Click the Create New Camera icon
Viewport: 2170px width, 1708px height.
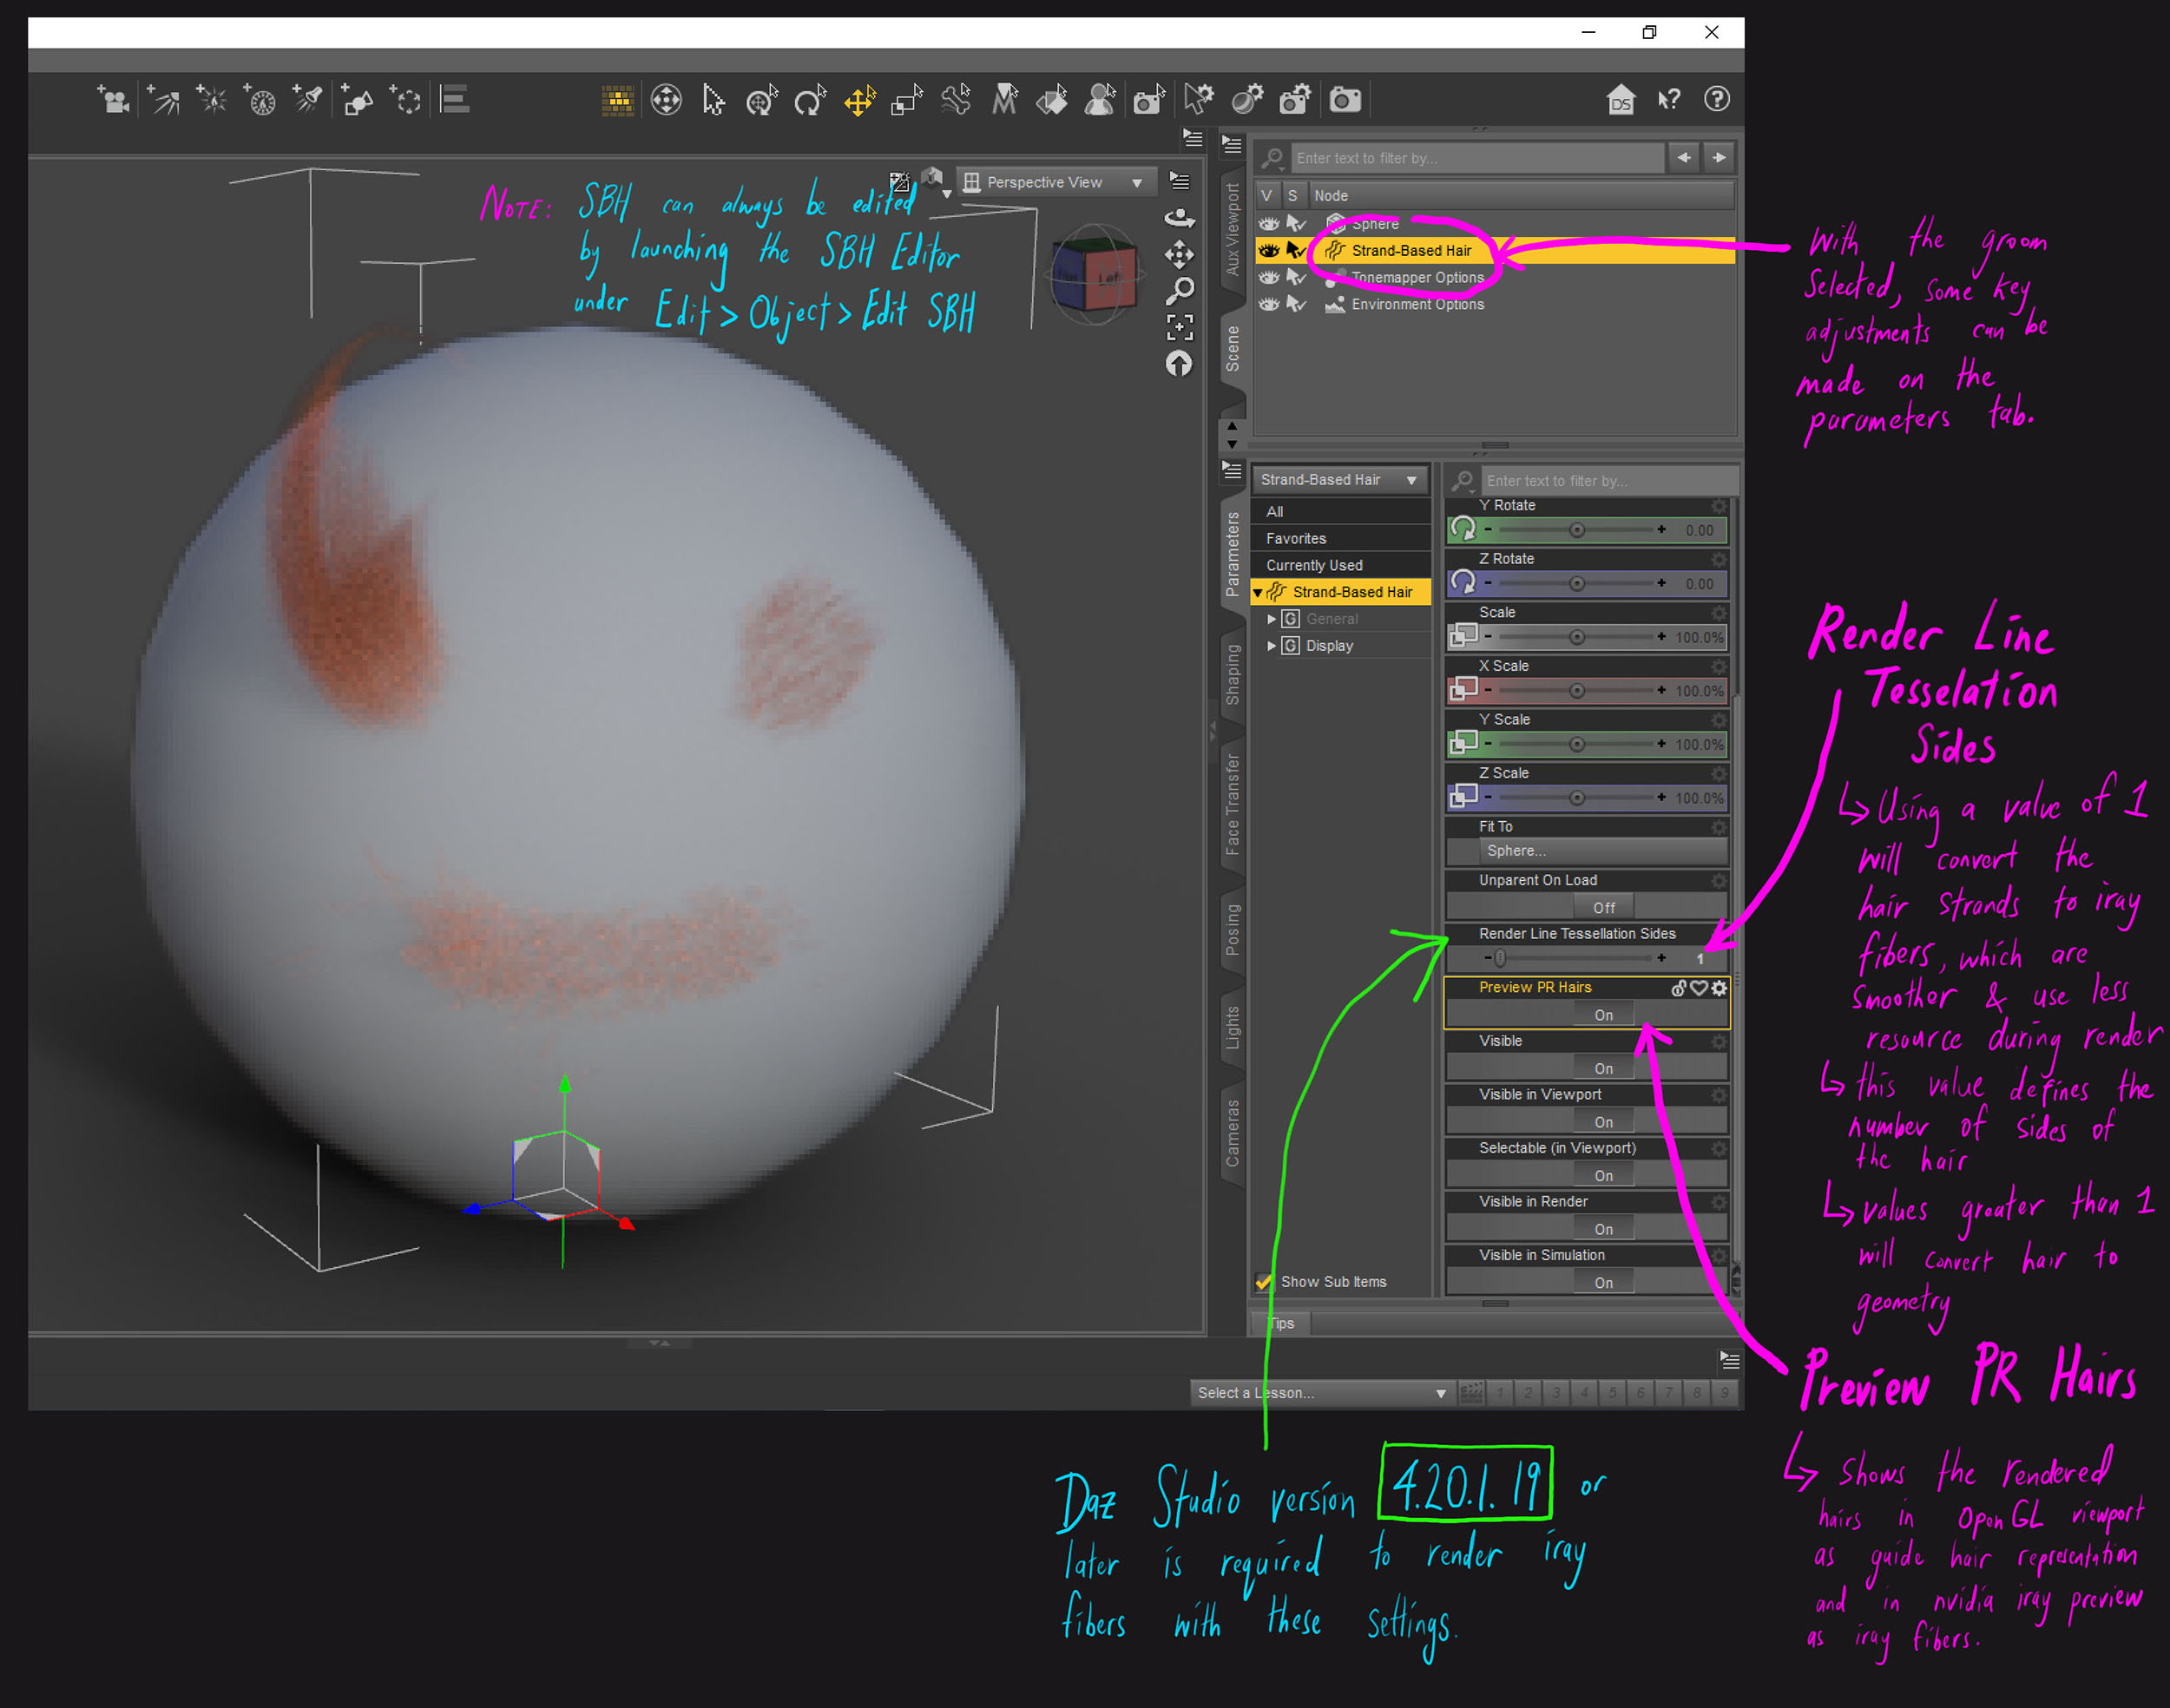pyautogui.click(x=113, y=100)
